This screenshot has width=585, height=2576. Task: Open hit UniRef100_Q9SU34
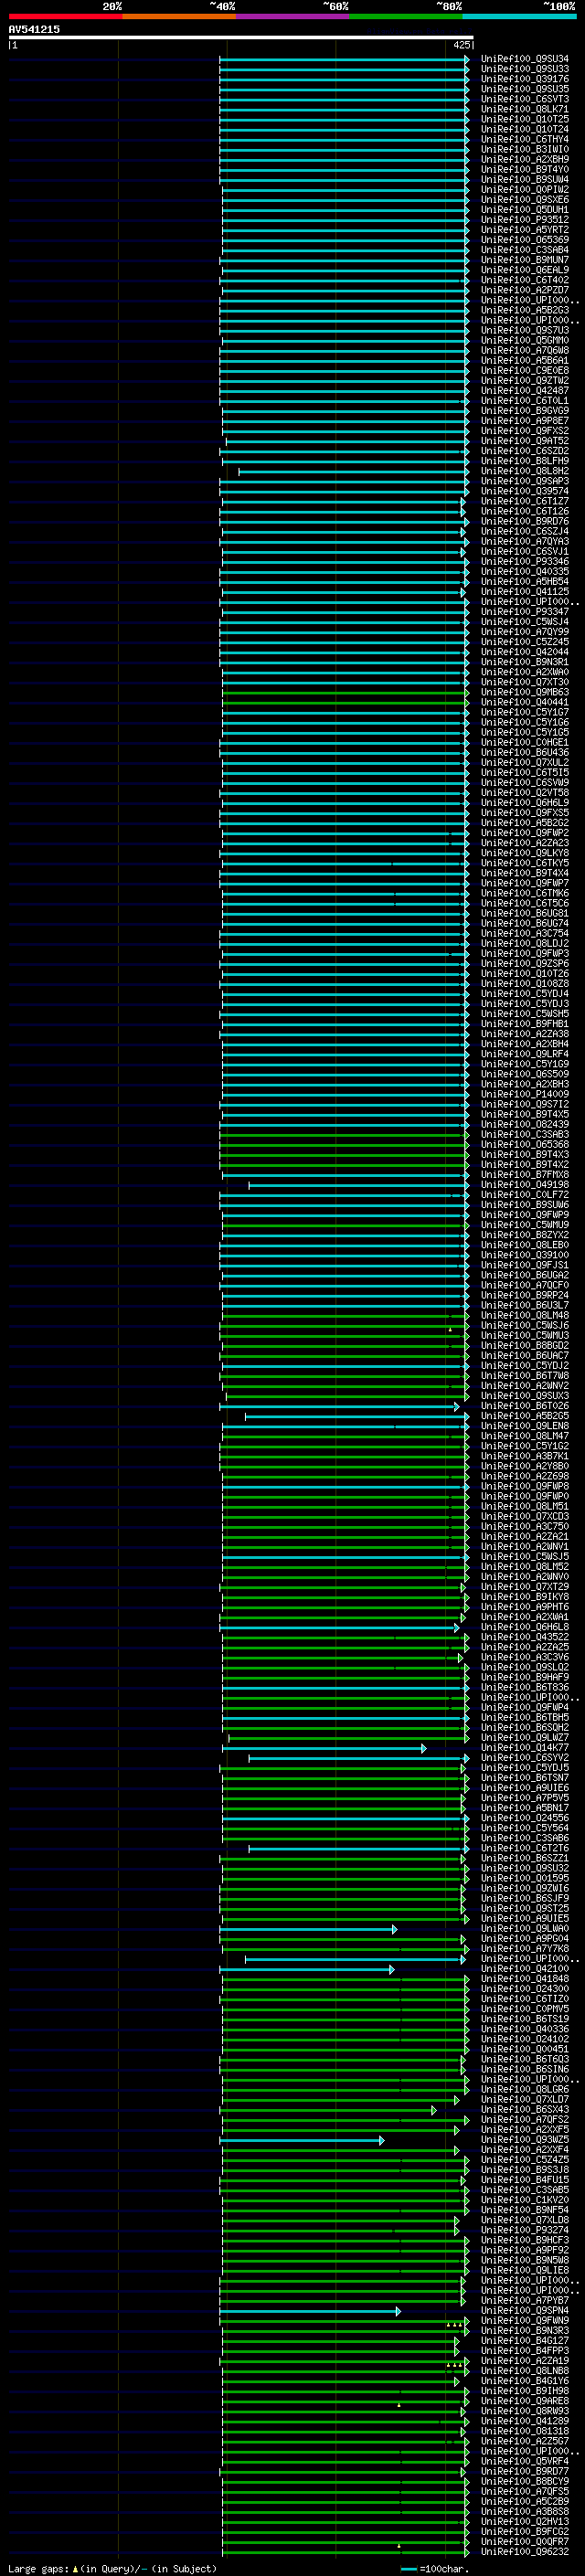click(525, 59)
